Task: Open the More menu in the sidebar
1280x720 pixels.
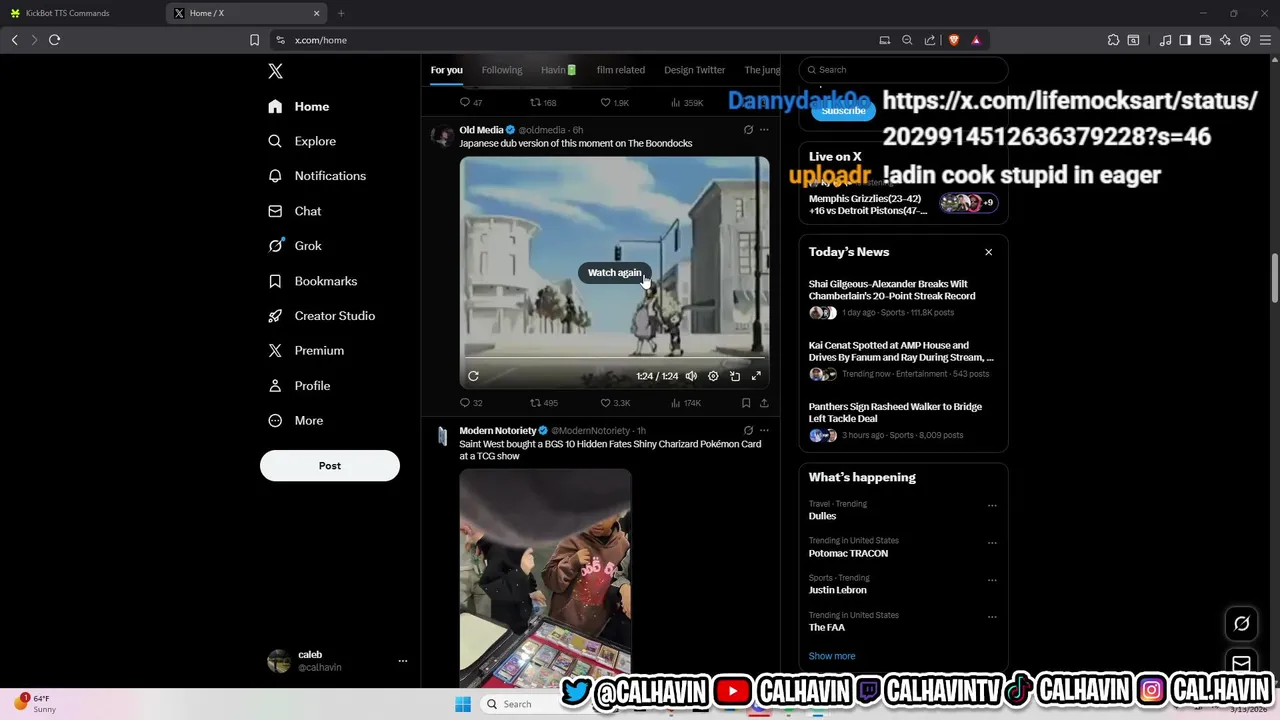Action: [x=295, y=421]
